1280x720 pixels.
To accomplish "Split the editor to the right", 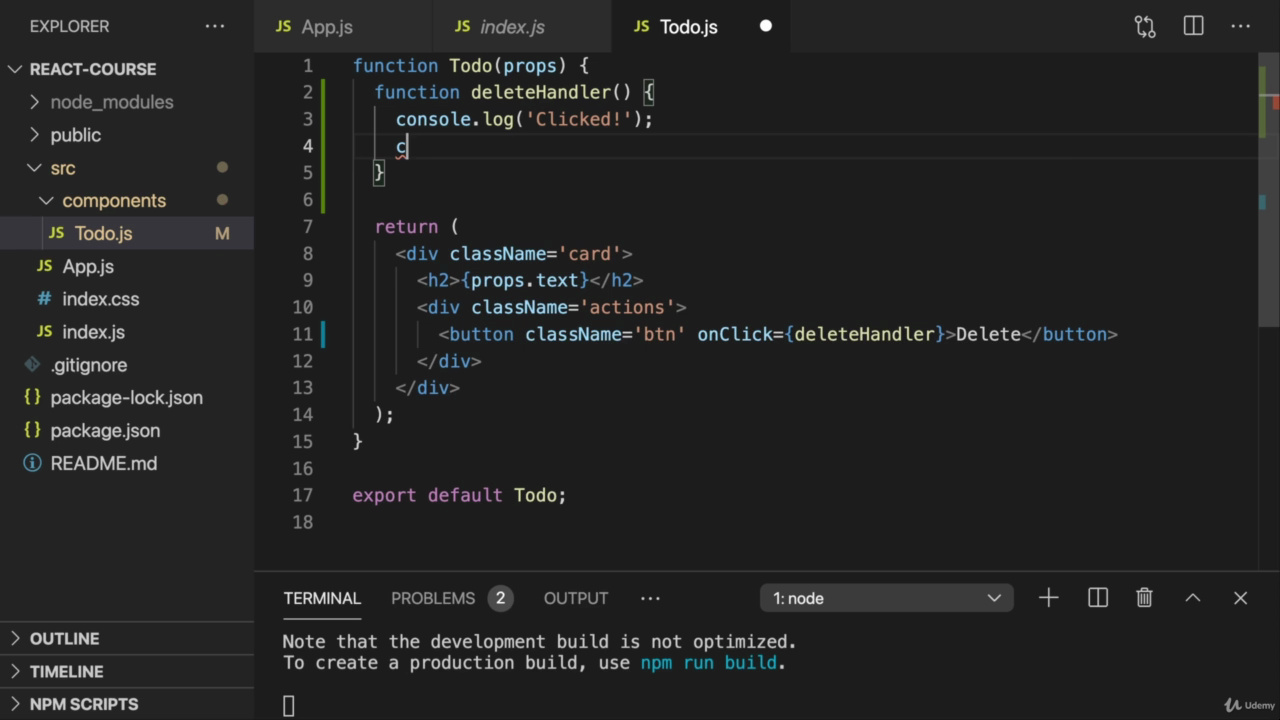I will click(1193, 27).
